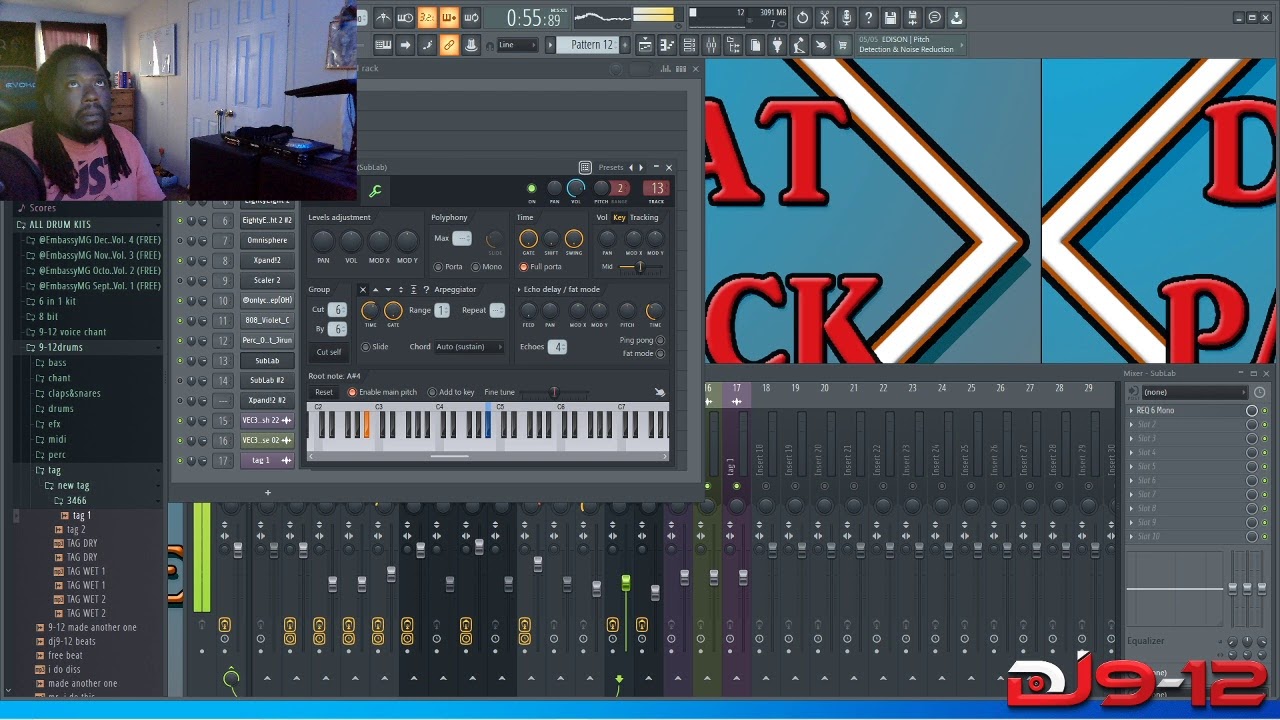The height and width of the screenshot is (720, 1280).
Task: Open the Browser view icon
Action: point(733,45)
